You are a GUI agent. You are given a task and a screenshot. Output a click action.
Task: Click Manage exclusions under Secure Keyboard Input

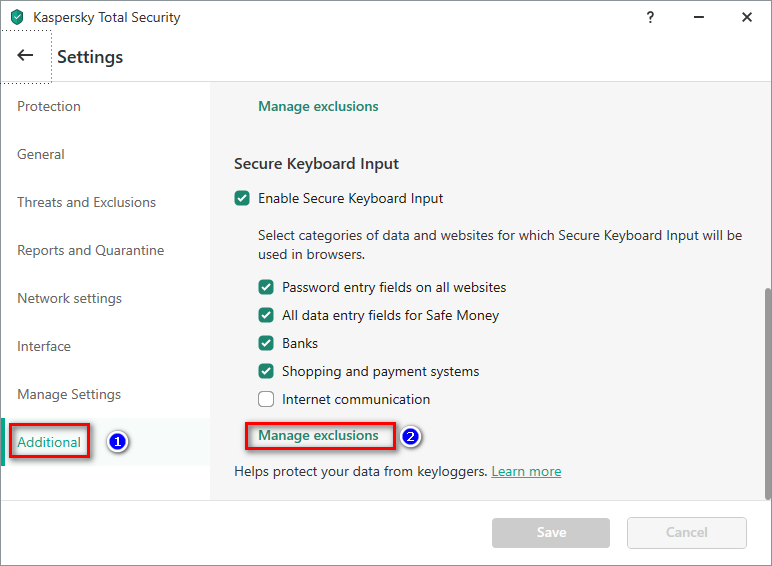pyautogui.click(x=318, y=436)
